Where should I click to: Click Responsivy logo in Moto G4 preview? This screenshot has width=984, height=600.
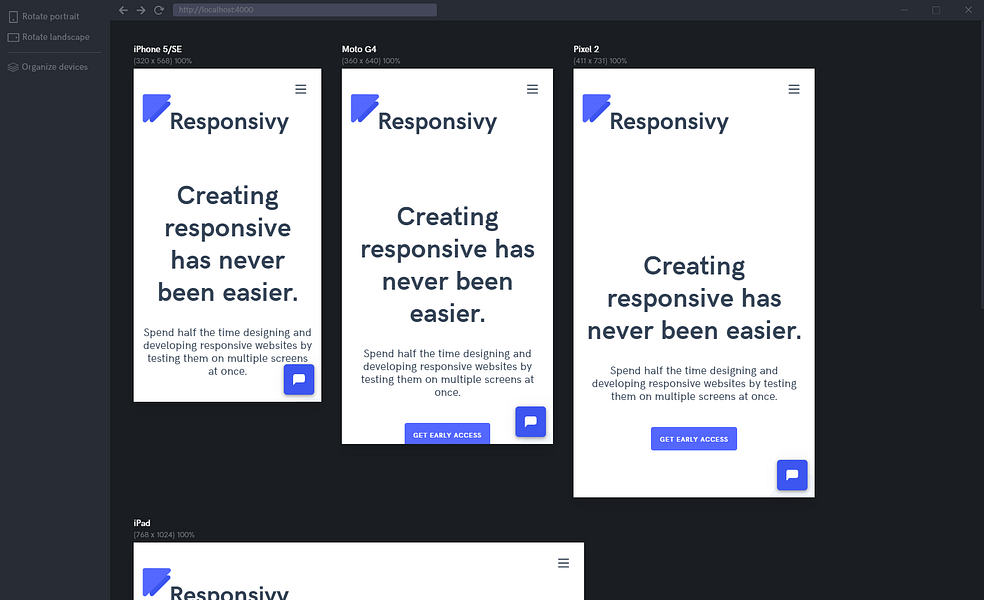point(424,114)
